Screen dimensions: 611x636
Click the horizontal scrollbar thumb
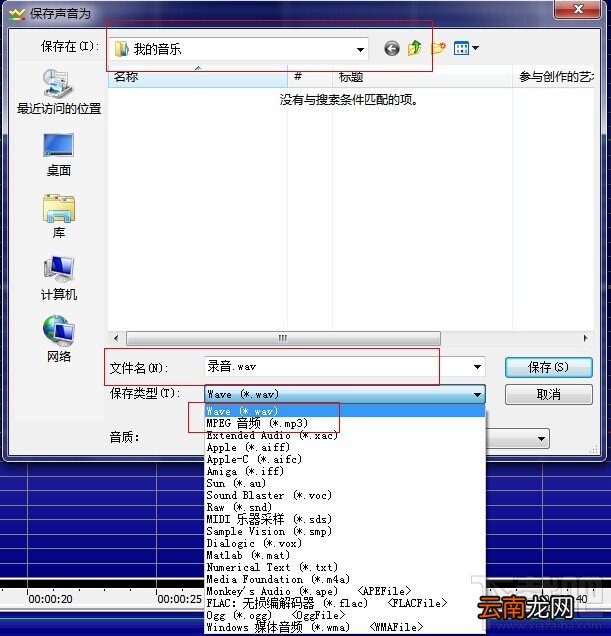[283, 338]
